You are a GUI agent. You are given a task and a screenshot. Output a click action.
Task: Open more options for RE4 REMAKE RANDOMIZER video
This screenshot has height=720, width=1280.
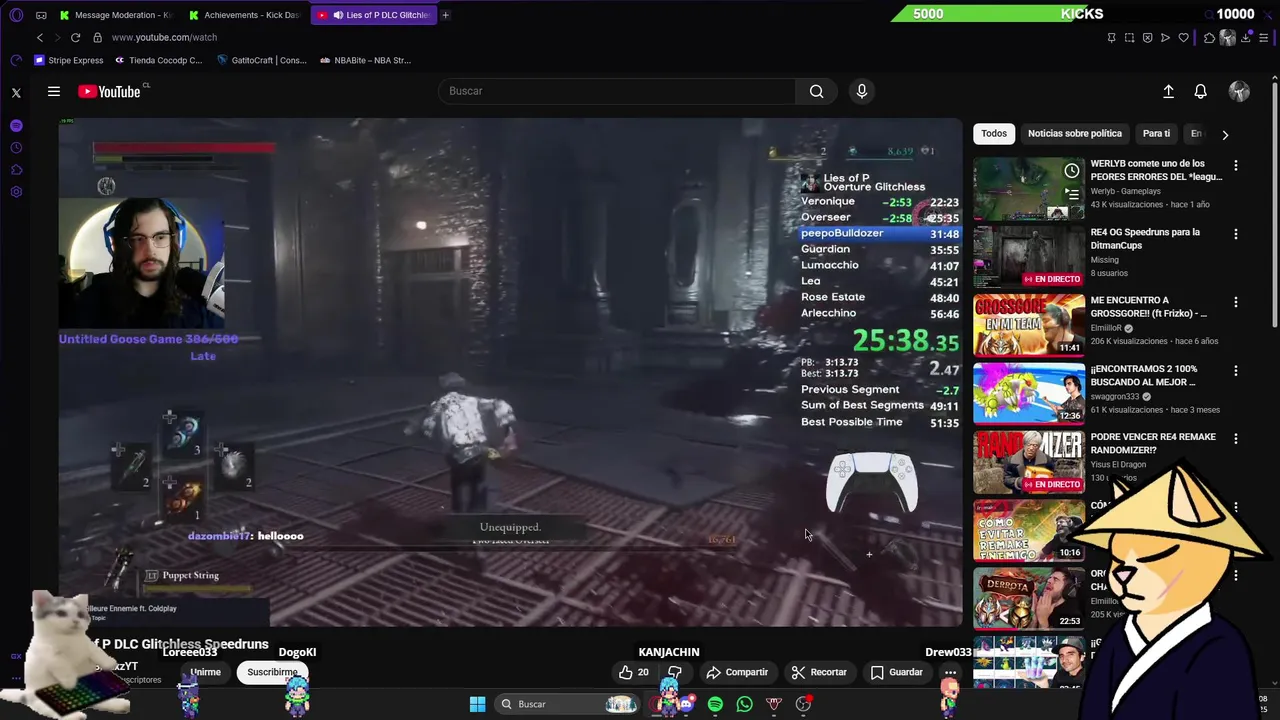tap(1235, 438)
